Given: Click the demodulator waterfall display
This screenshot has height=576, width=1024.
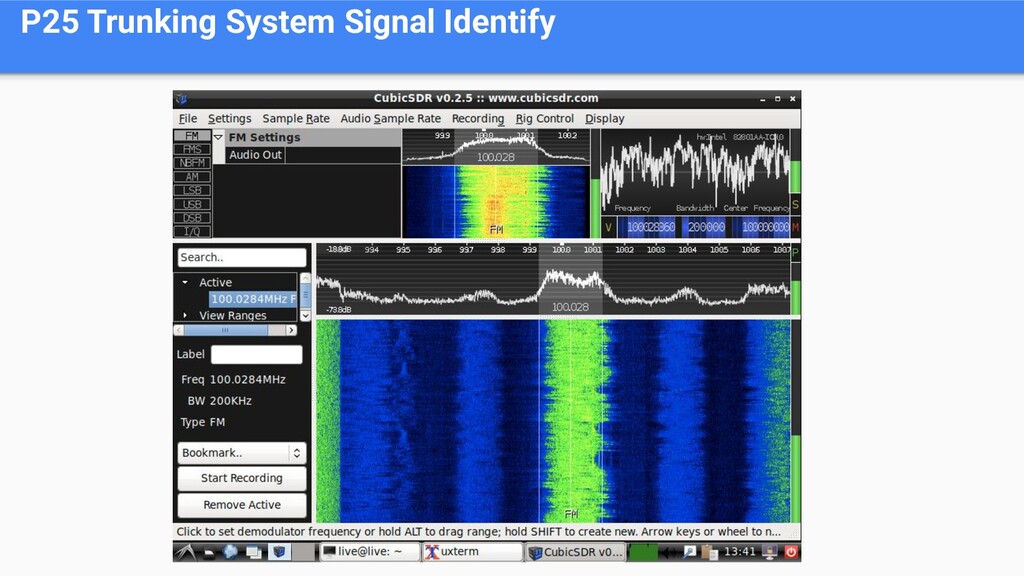Looking at the screenshot, I should pyautogui.click(x=496, y=201).
